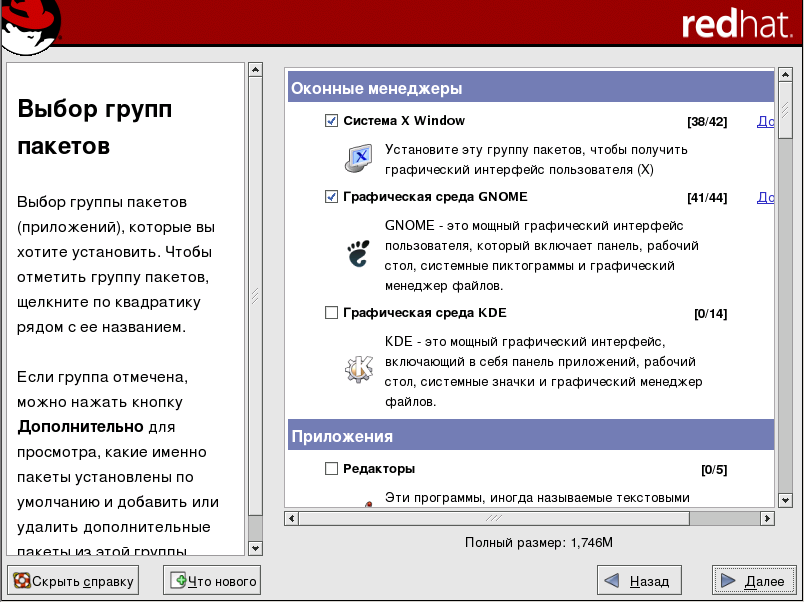
Task: Uncheck the Графическая среда GNOME checkbox
Action: (x=331, y=197)
